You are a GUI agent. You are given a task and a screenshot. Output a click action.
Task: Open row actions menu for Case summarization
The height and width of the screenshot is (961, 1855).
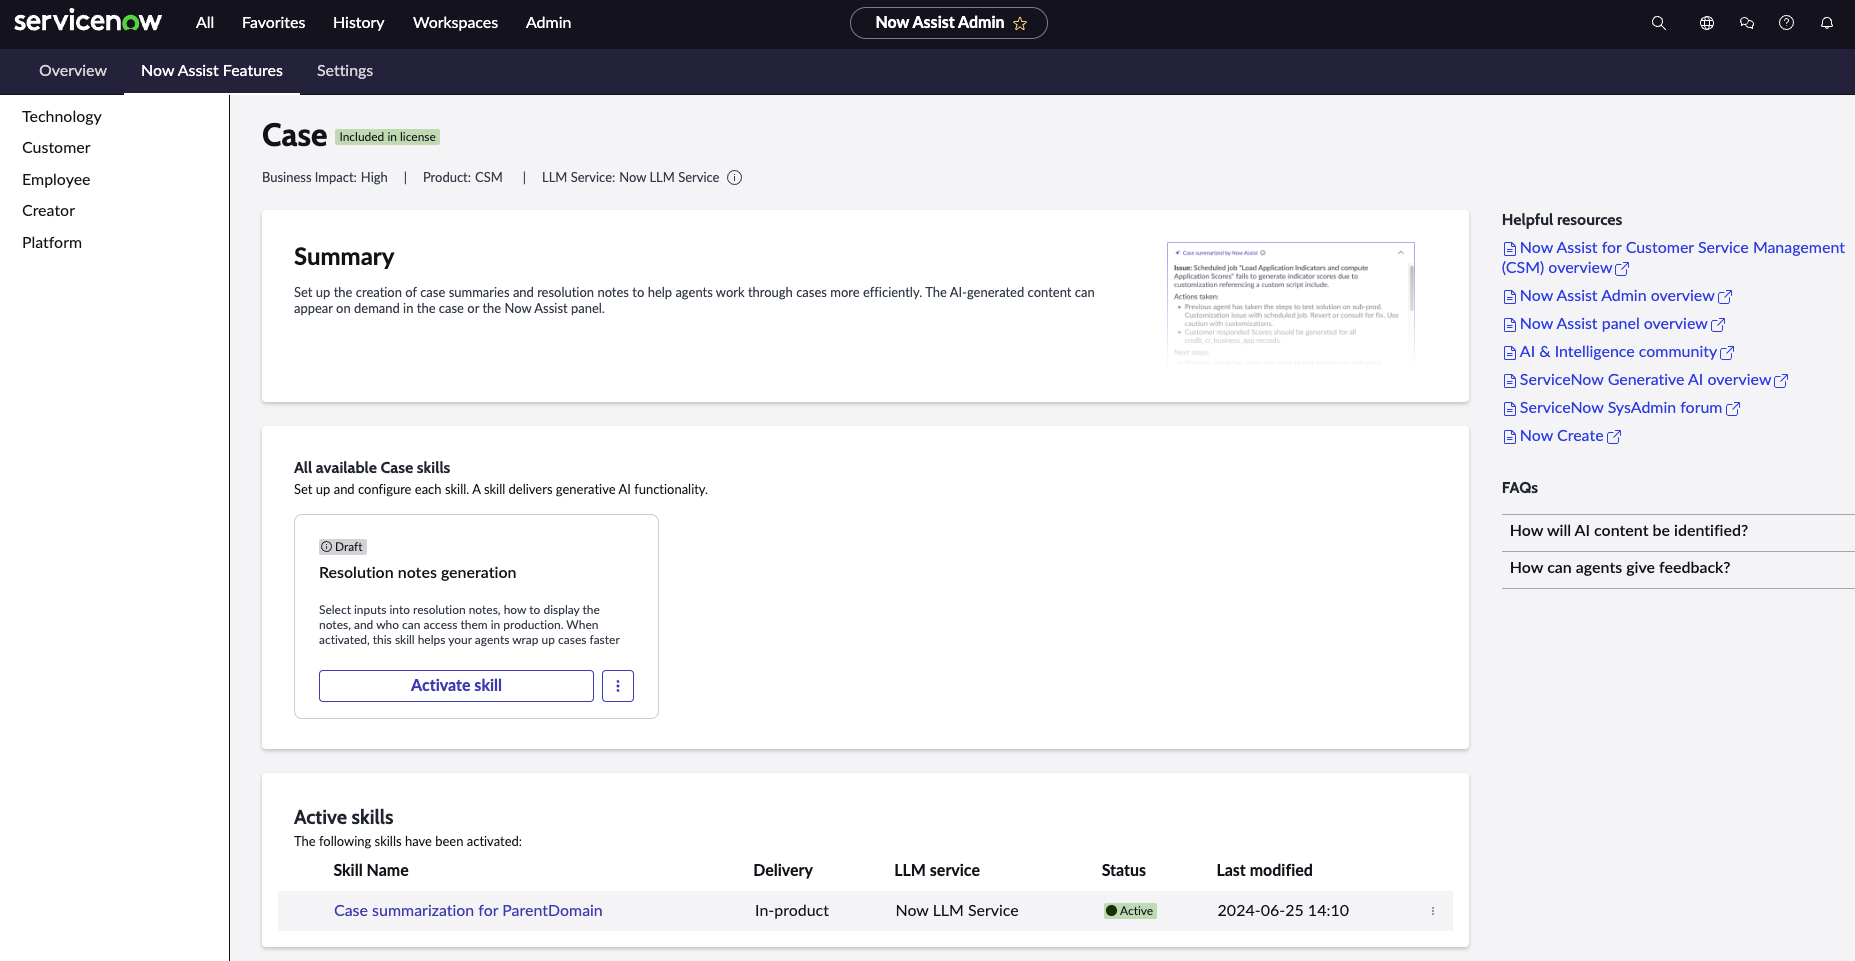click(1433, 911)
